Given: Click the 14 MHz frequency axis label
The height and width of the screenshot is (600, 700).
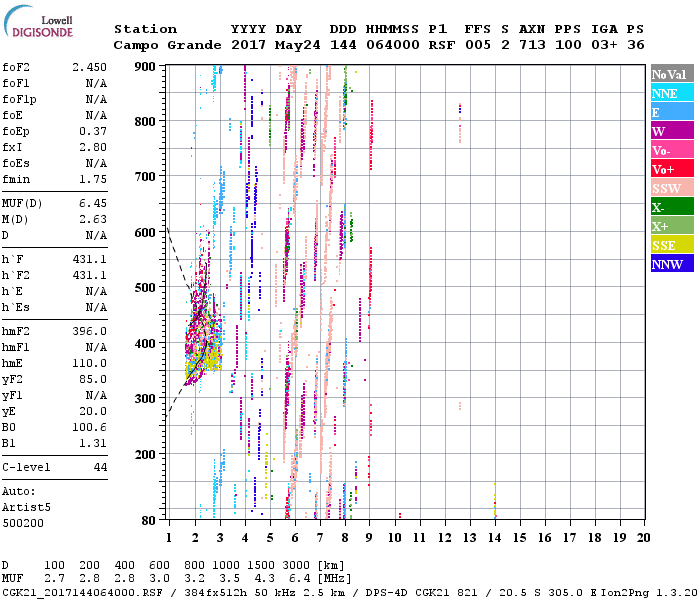Looking at the screenshot, I should 494,538.
